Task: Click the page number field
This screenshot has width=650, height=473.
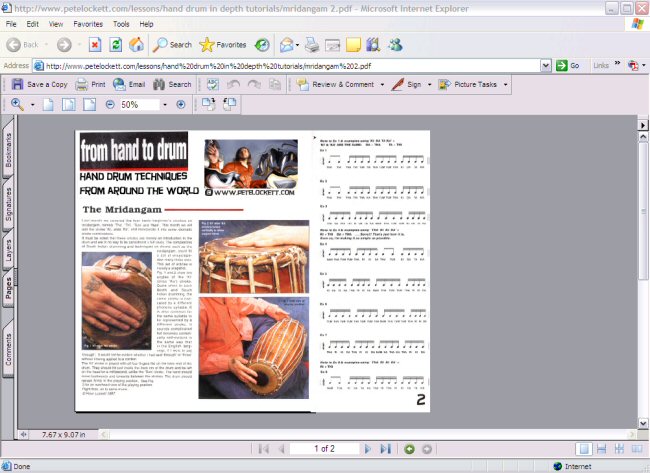Action: tap(324, 449)
